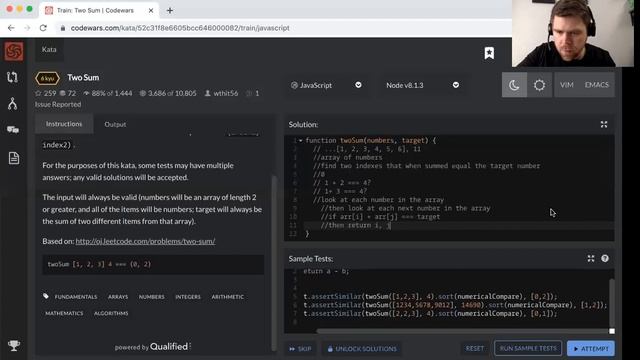640x360 pixels.
Task: Click the Kata header label
Action: (x=49, y=49)
